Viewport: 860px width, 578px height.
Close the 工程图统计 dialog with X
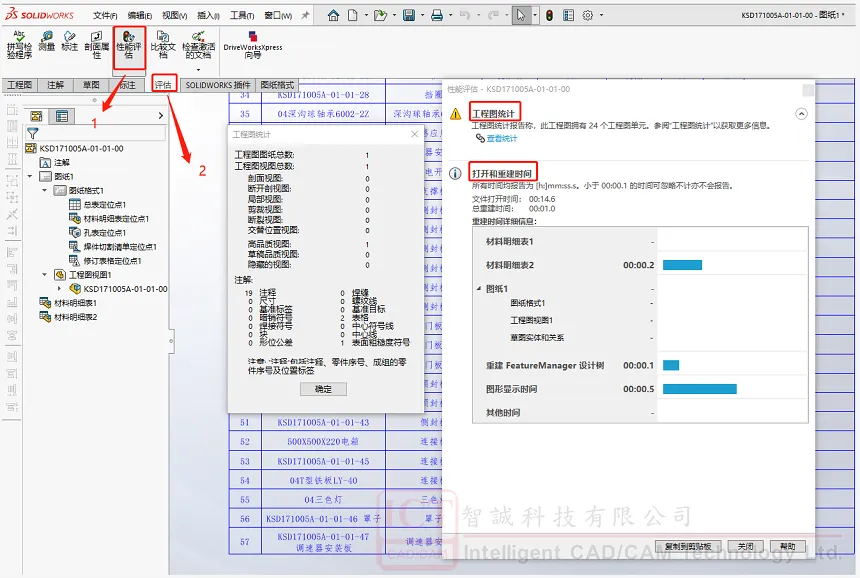click(x=415, y=134)
